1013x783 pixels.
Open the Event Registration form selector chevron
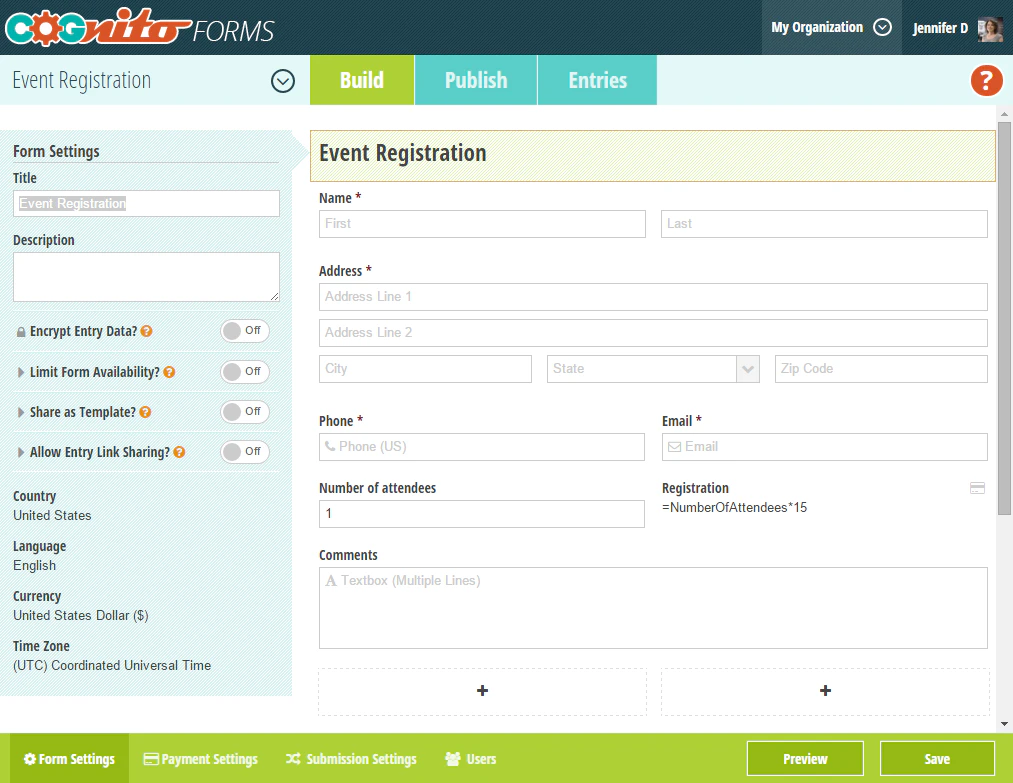point(283,81)
